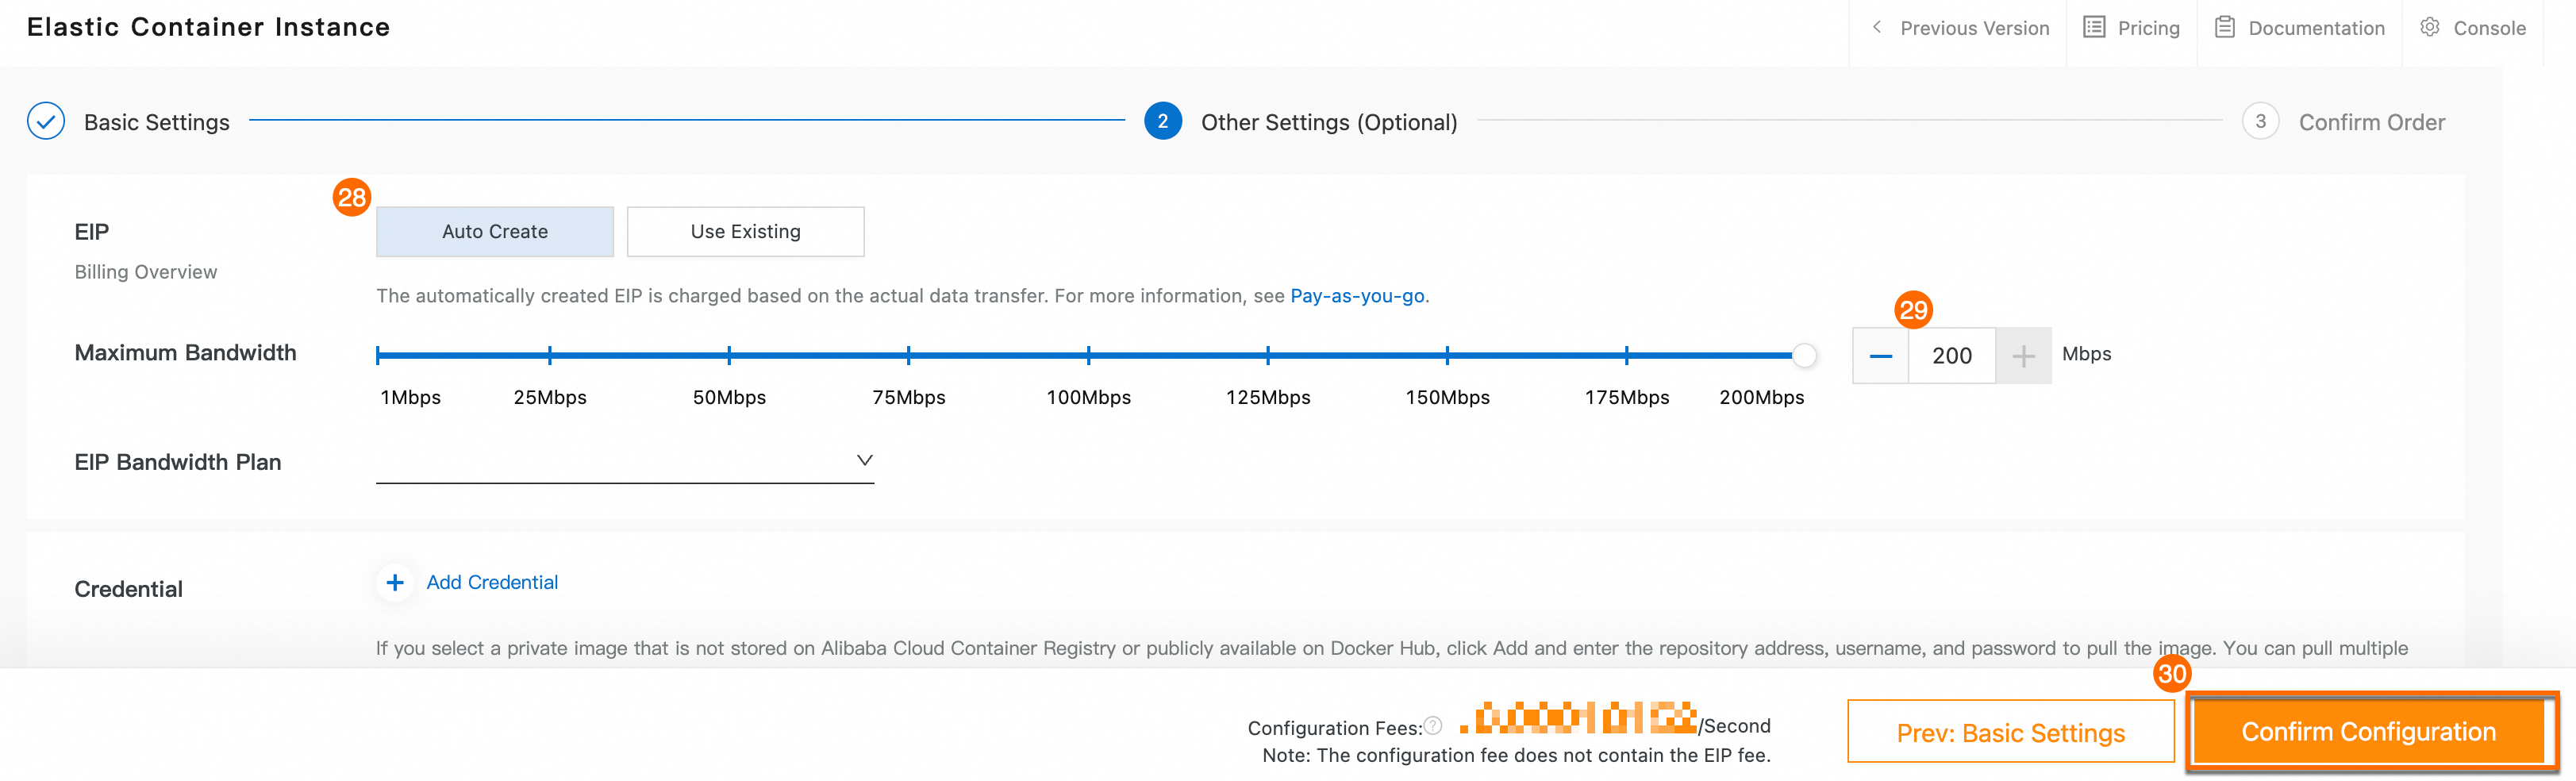2576x781 pixels.
Task: Decrease bandwidth with the minus button
Action: [x=1880, y=356]
